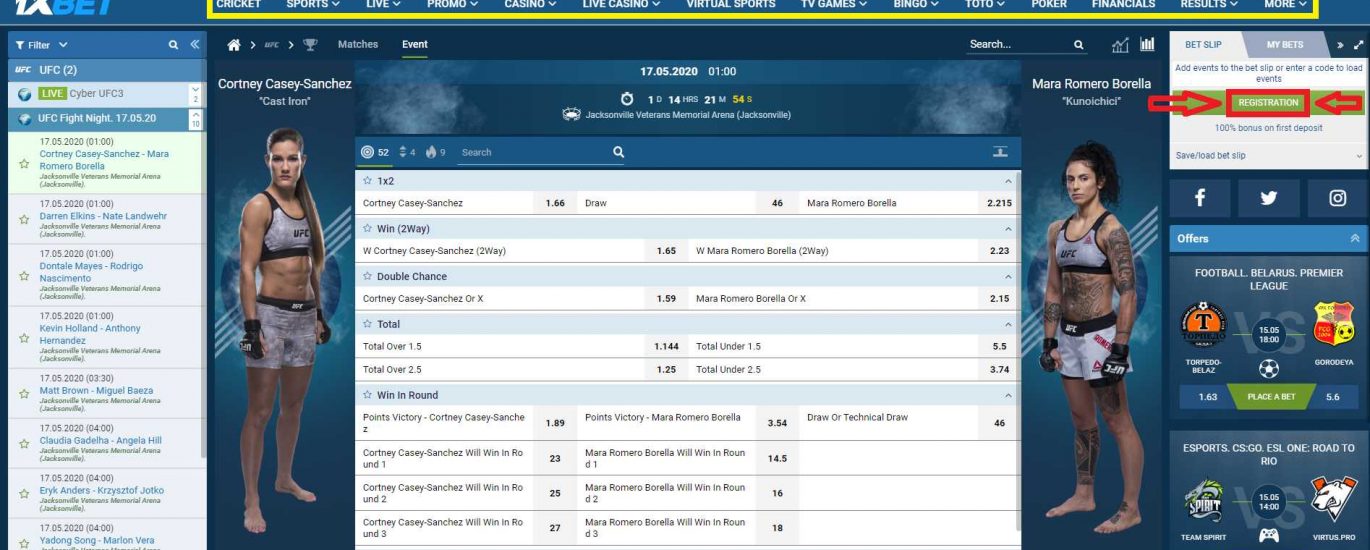Image resolution: width=1370 pixels, height=550 pixels.
Task: Switch to the MY BETS tab
Action: (1285, 45)
